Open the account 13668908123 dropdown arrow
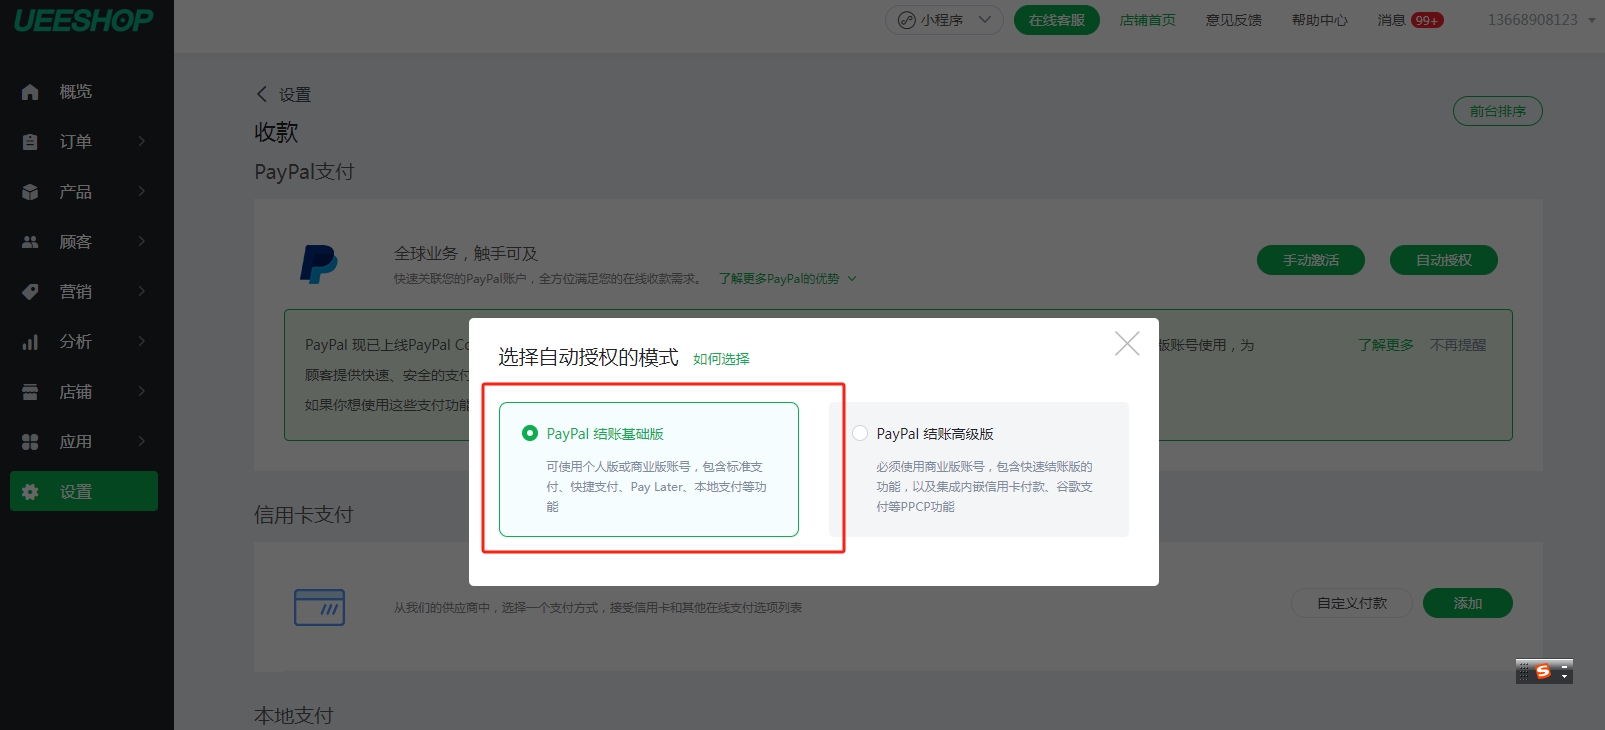This screenshot has width=1605, height=730. 1591,20
